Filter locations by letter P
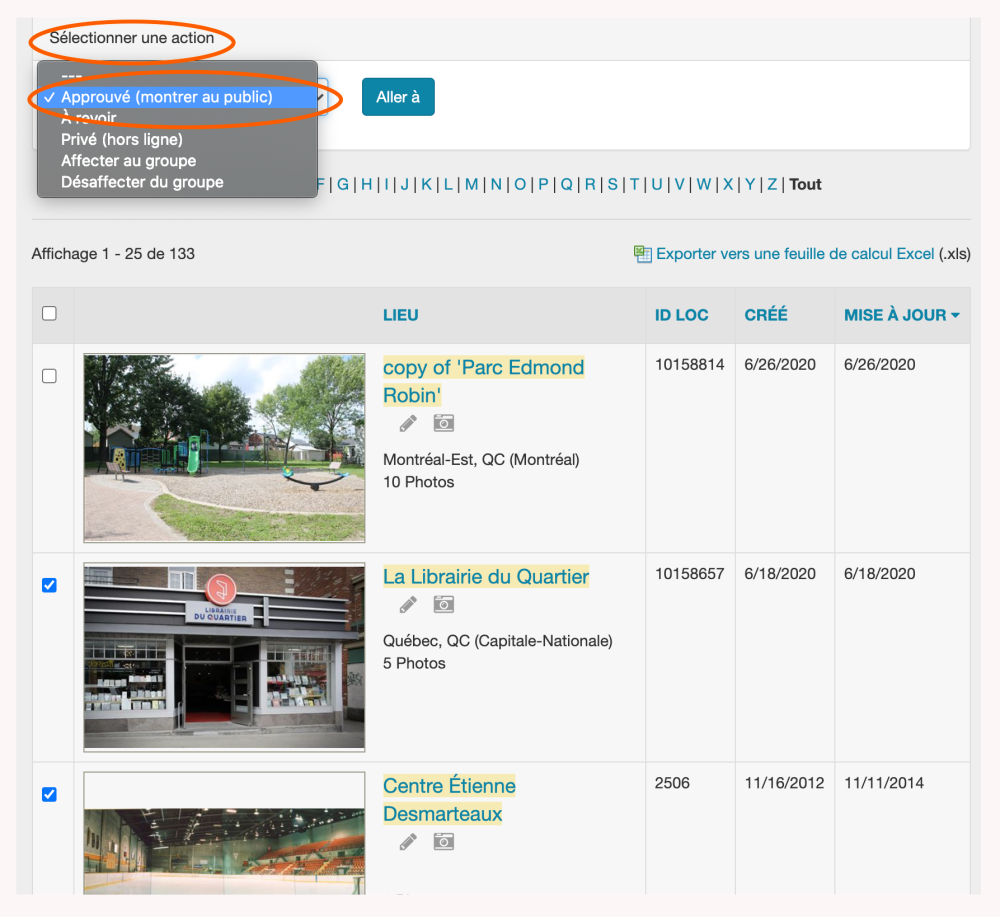This screenshot has width=1000, height=917. pyautogui.click(x=543, y=184)
